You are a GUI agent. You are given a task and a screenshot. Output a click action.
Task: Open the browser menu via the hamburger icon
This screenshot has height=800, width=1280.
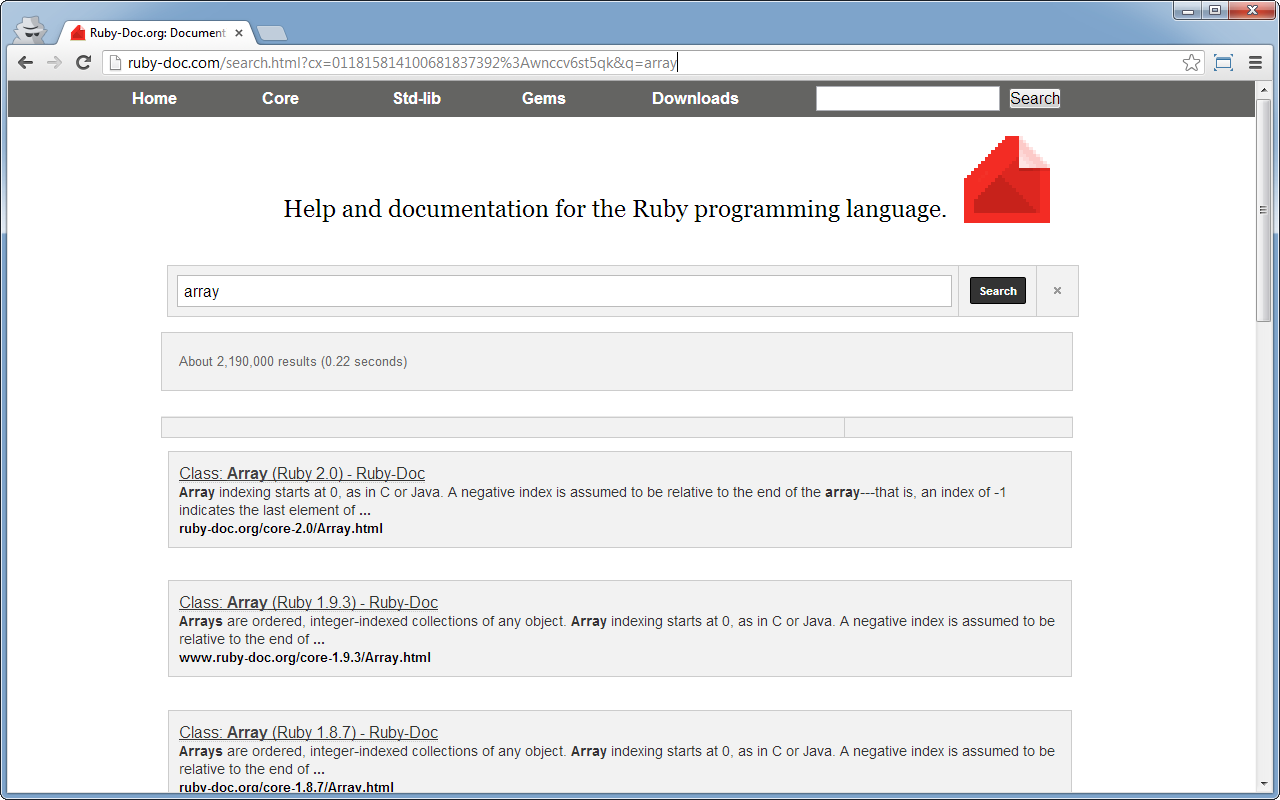(x=1256, y=62)
